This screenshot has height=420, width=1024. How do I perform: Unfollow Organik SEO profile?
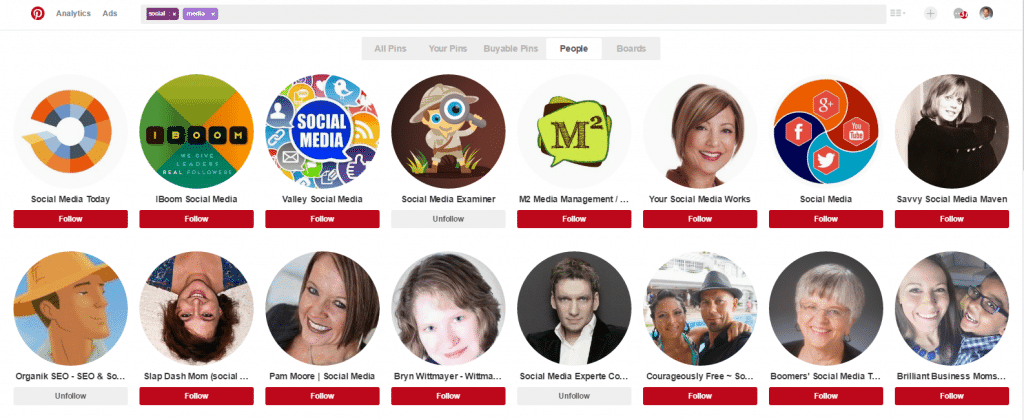point(71,396)
